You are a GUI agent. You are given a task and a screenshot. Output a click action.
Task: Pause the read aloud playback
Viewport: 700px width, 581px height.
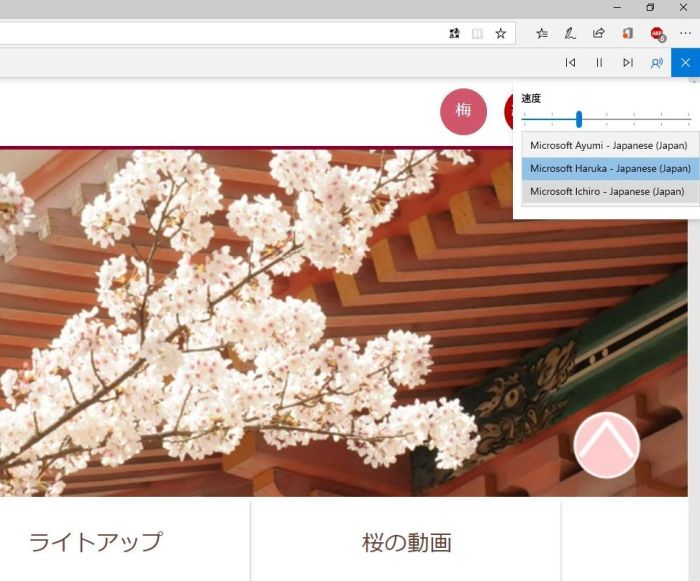click(599, 62)
